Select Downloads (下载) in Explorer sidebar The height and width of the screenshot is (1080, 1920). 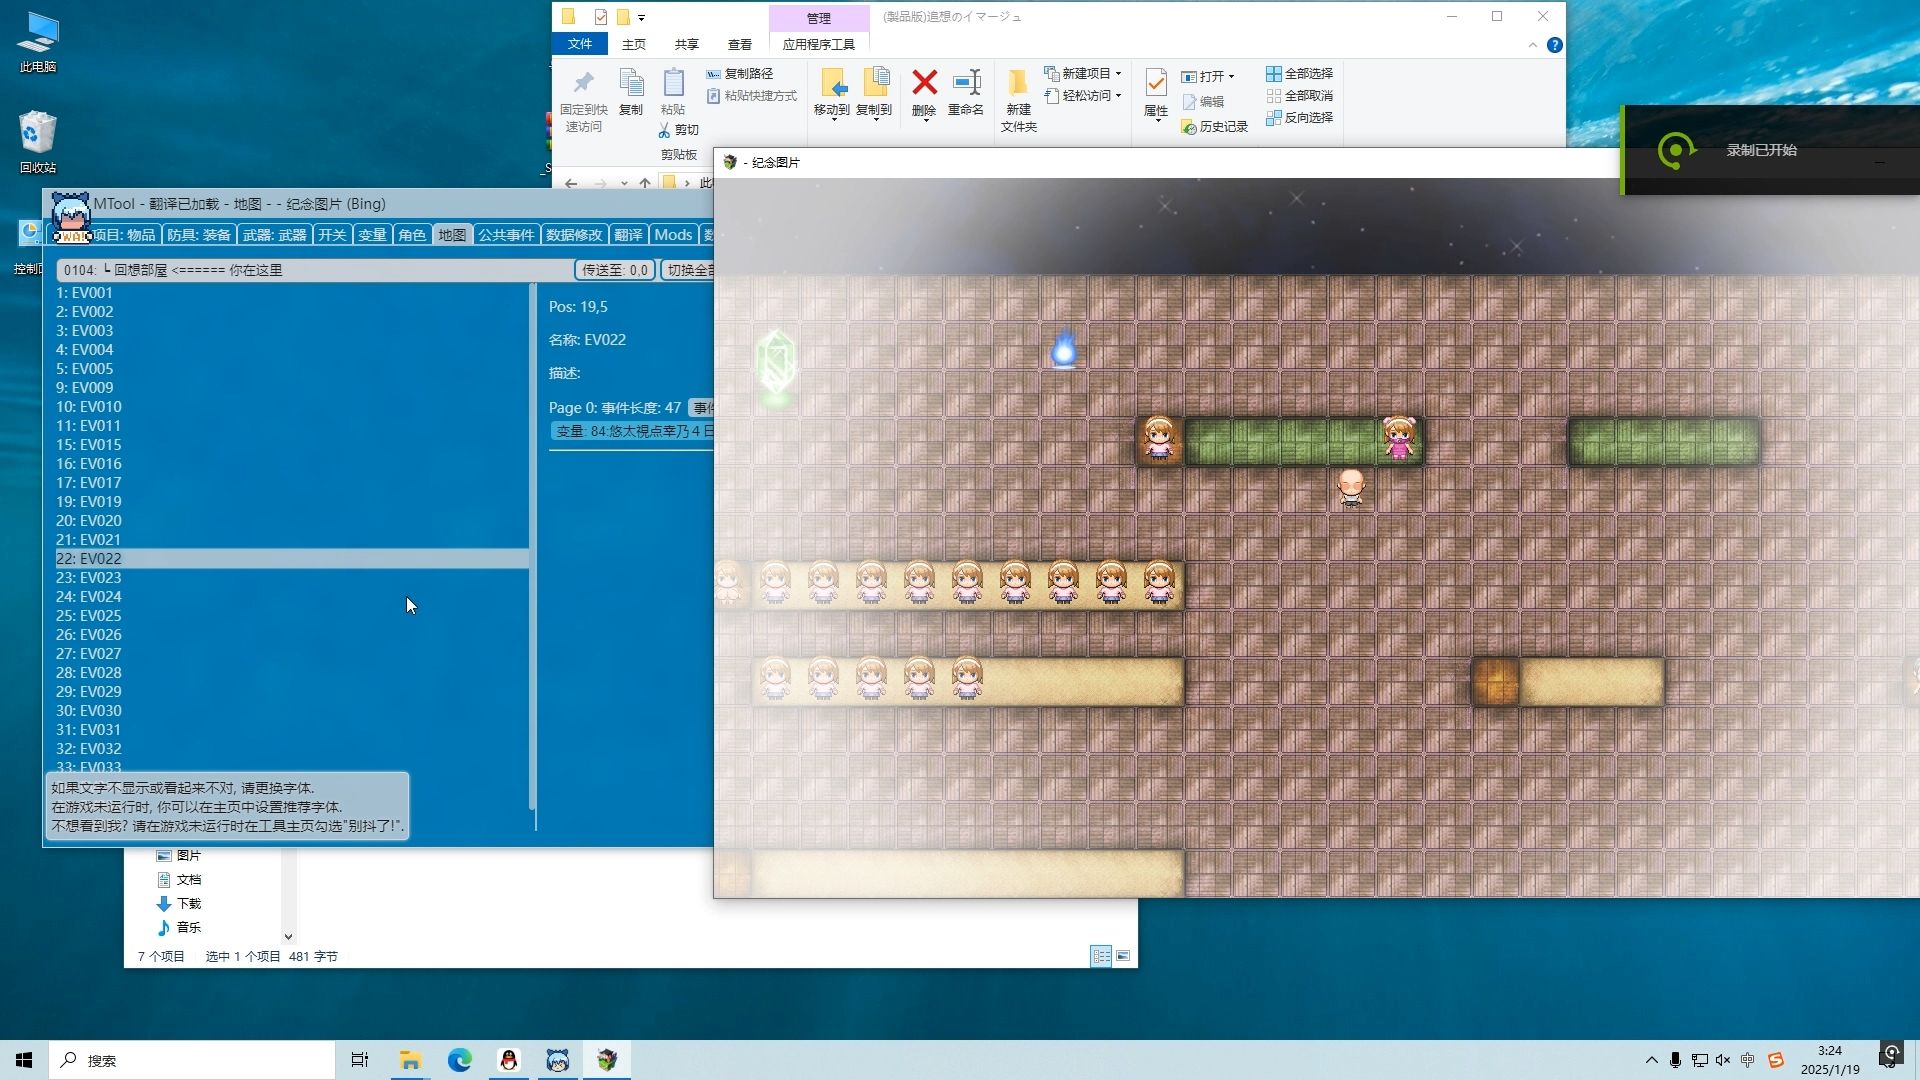pos(179,904)
